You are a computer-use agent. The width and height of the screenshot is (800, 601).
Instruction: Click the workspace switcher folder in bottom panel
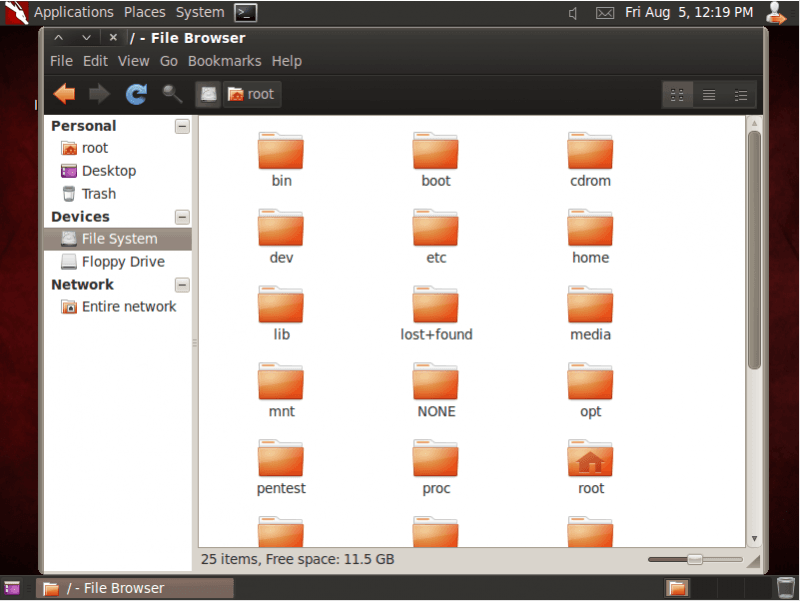tap(677, 588)
